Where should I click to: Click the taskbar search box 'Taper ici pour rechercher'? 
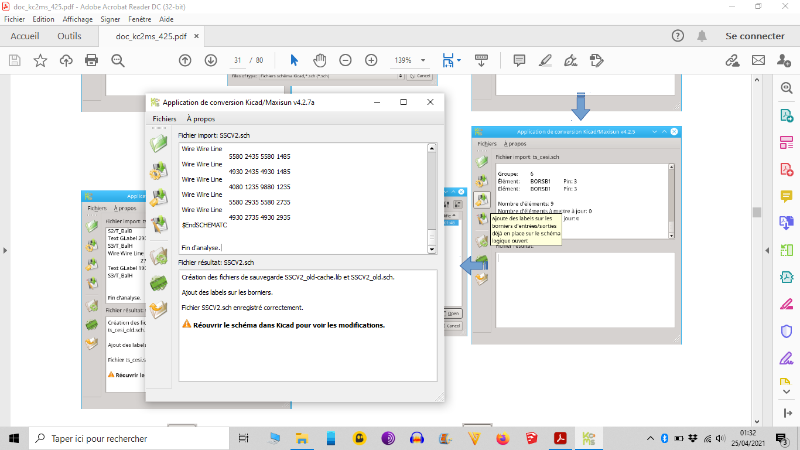pyautogui.click(x=129, y=438)
